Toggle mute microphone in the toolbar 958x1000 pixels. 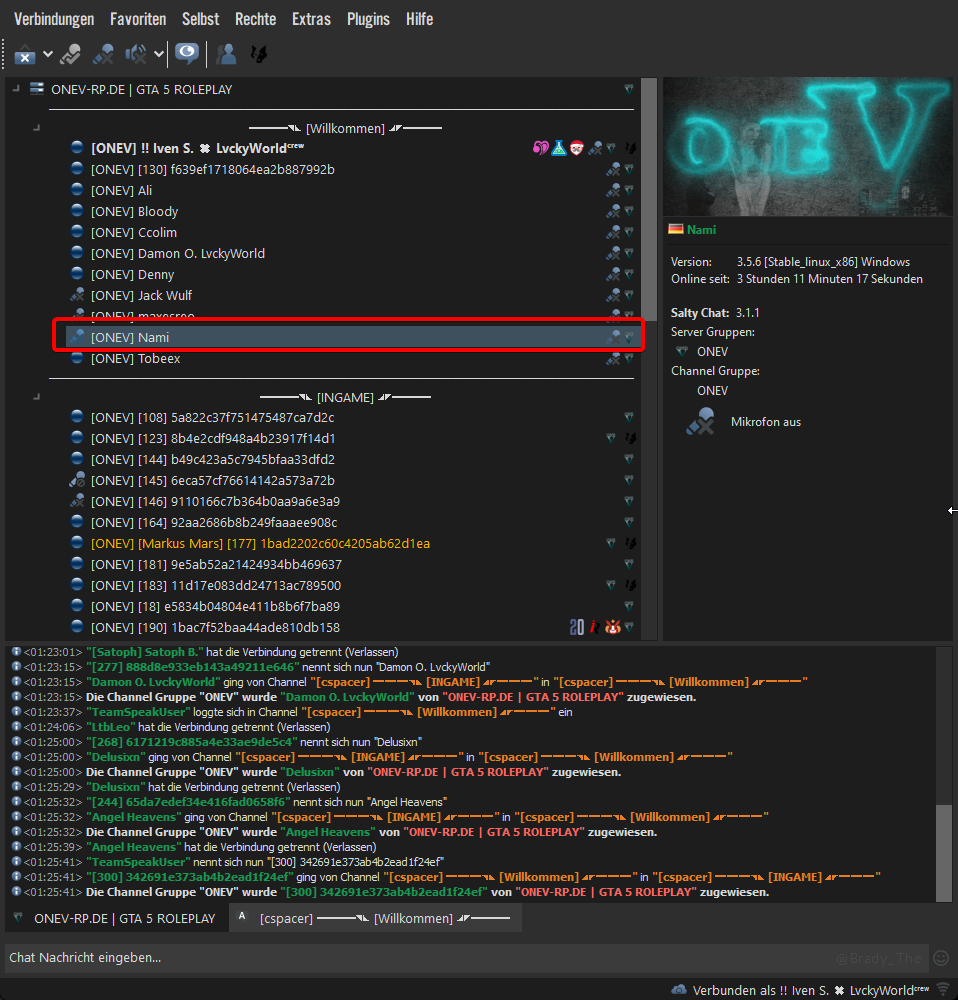(103, 54)
